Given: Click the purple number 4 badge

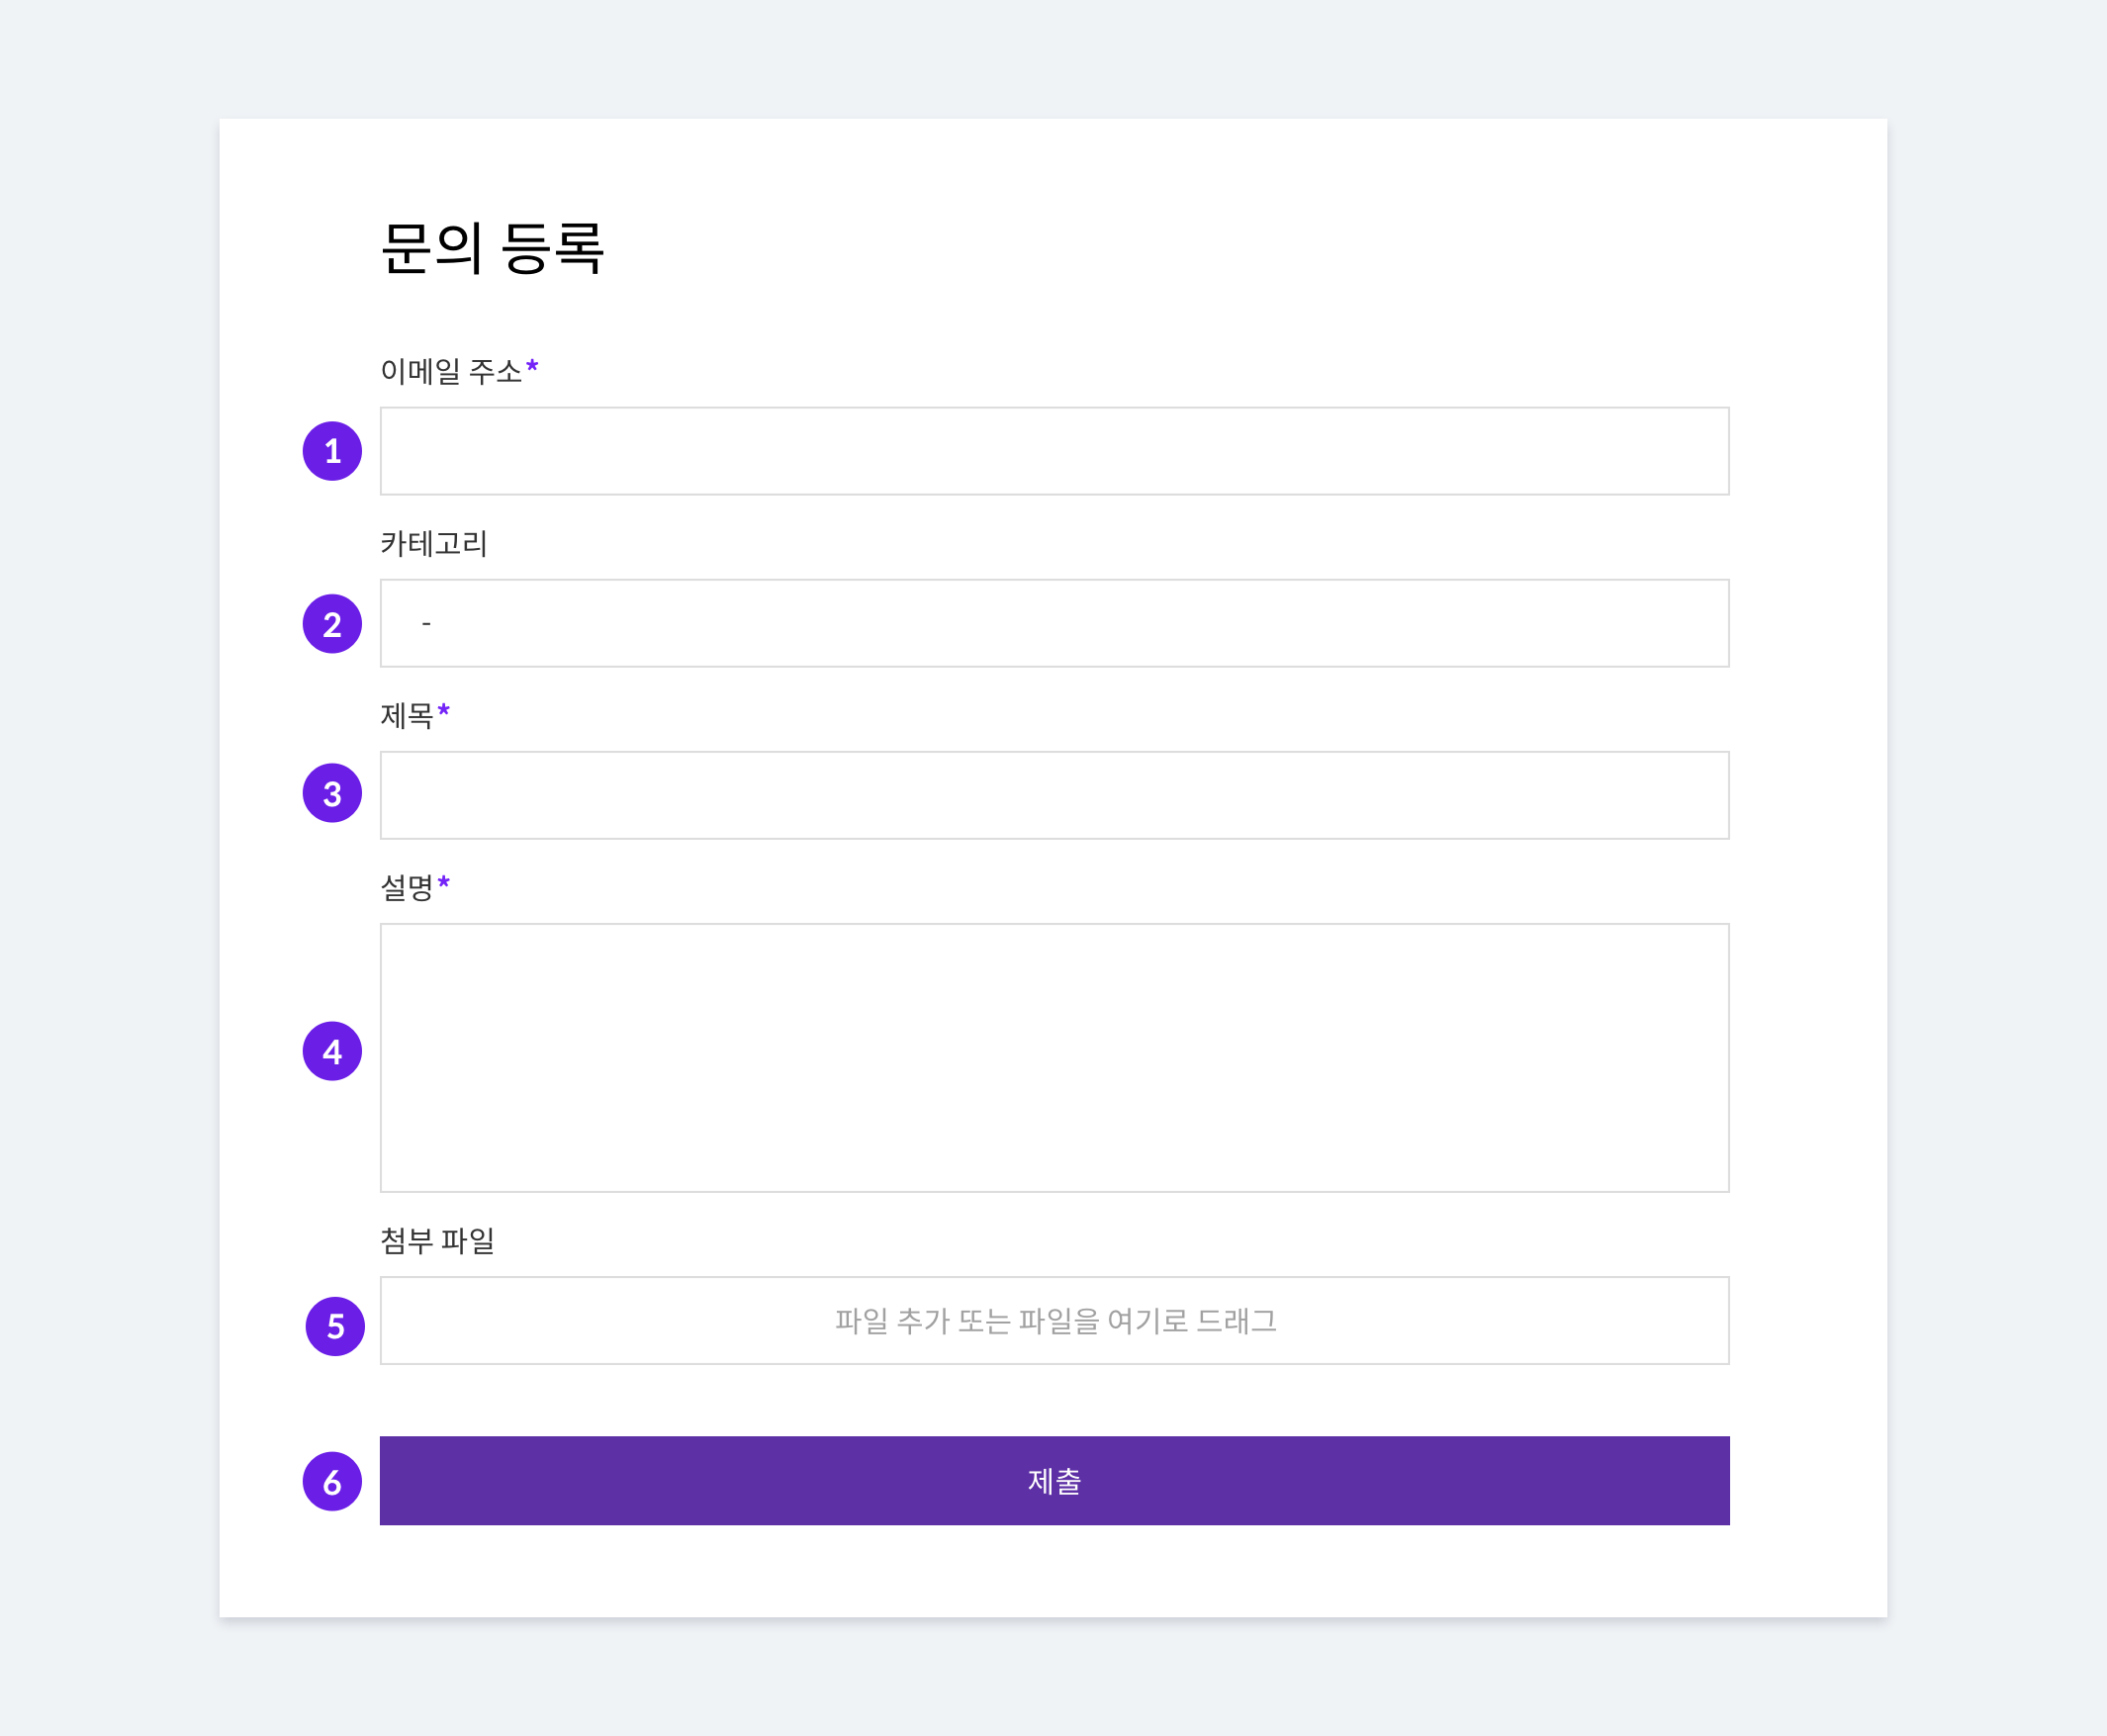Looking at the screenshot, I should [332, 1051].
